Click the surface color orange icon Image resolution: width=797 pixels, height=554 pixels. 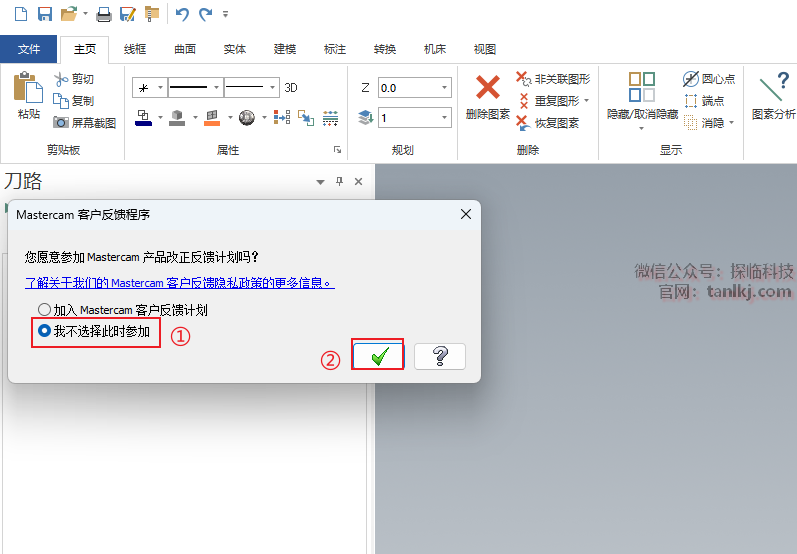[x=212, y=118]
